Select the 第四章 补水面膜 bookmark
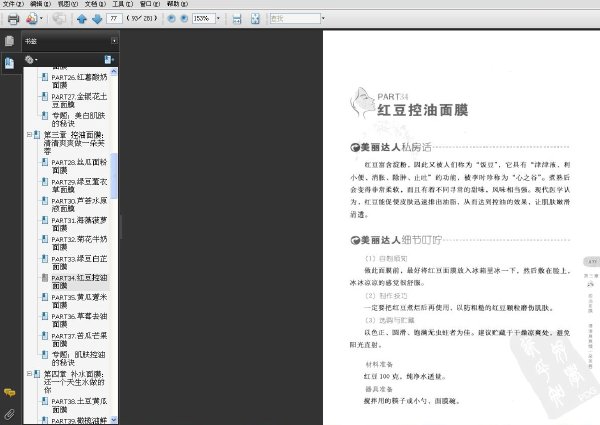This screenshot has height=425, width=600. (74, 382)
